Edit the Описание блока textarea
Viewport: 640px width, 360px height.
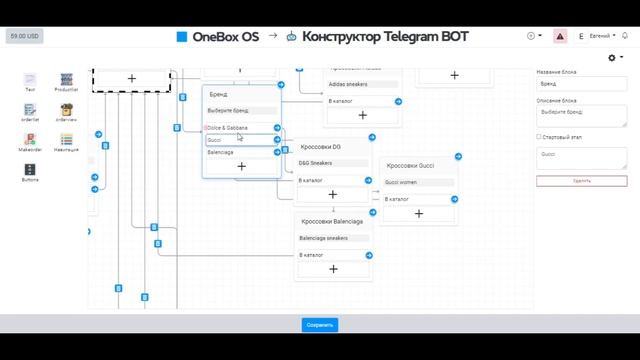pos(582,116)
